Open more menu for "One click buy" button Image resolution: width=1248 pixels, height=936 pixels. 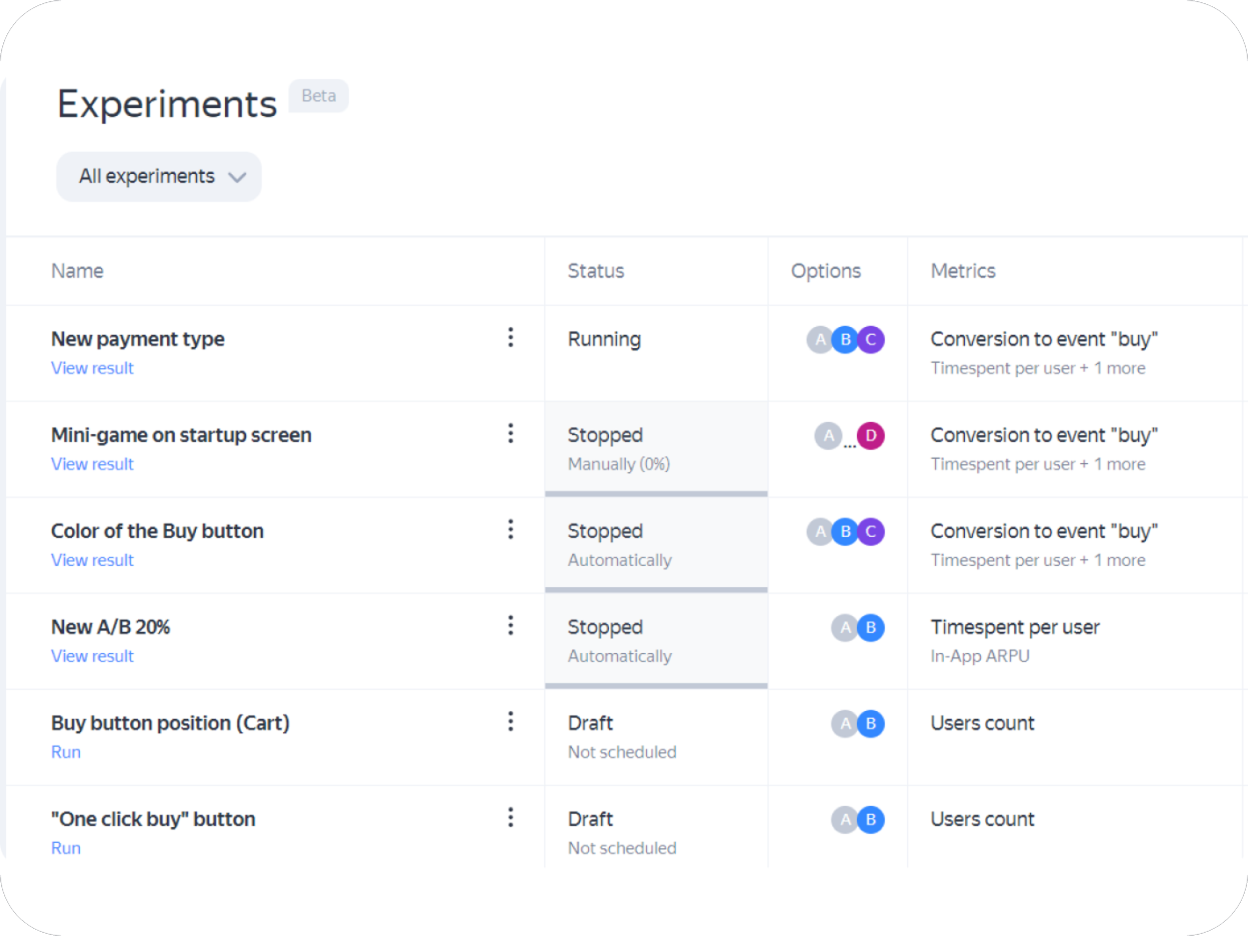pyautogui.click(x=510, y=818)
